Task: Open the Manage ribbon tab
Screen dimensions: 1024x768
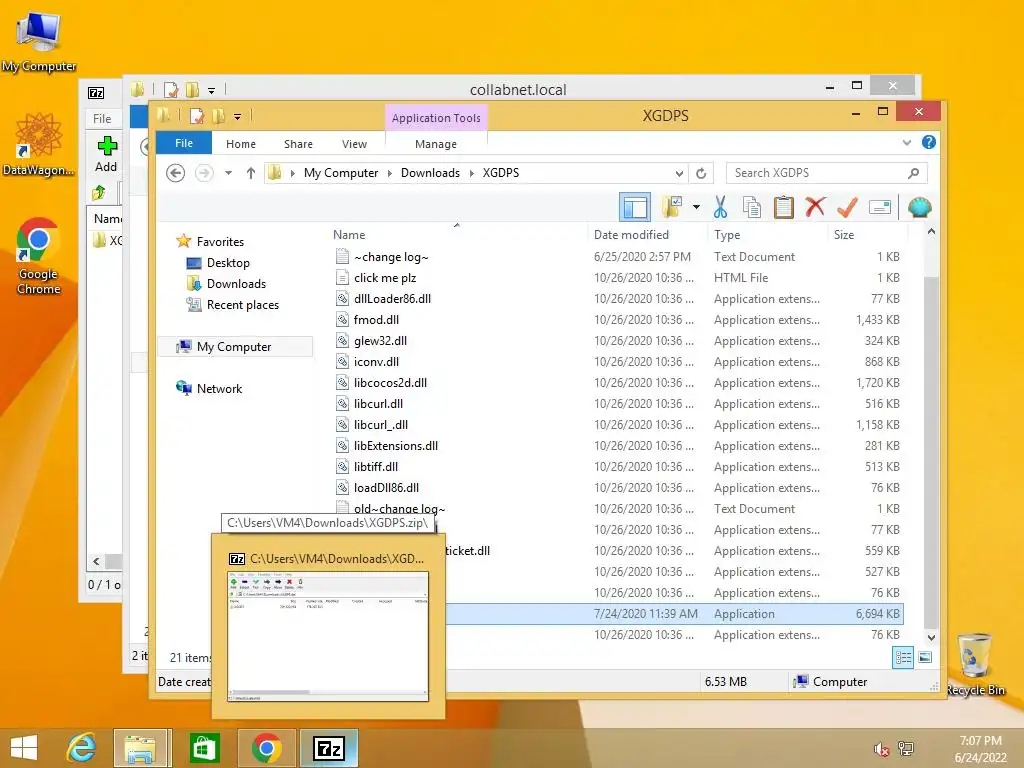Action: coord(436,144)
